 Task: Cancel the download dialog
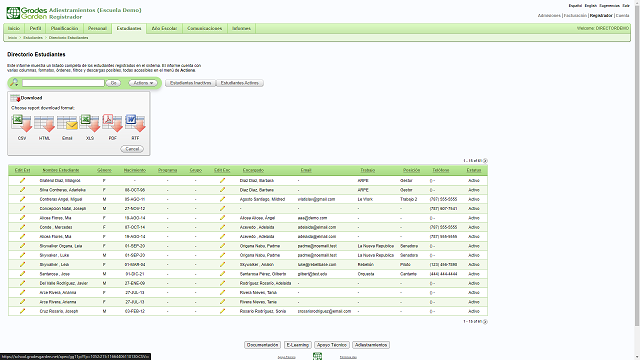132,149
